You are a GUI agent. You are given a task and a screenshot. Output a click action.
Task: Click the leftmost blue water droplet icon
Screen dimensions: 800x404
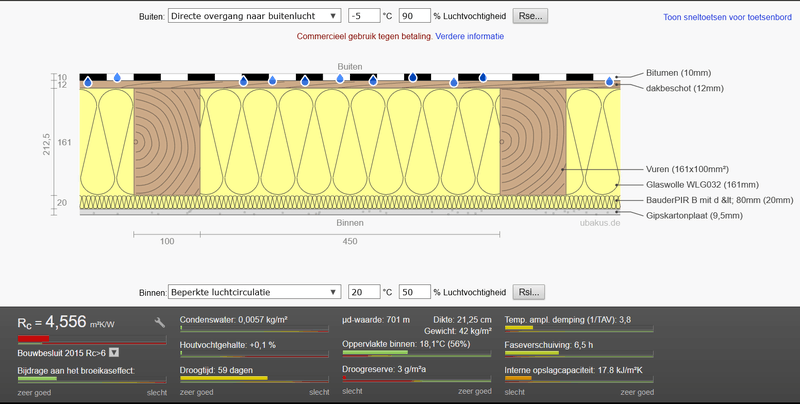tap(89, 83)
